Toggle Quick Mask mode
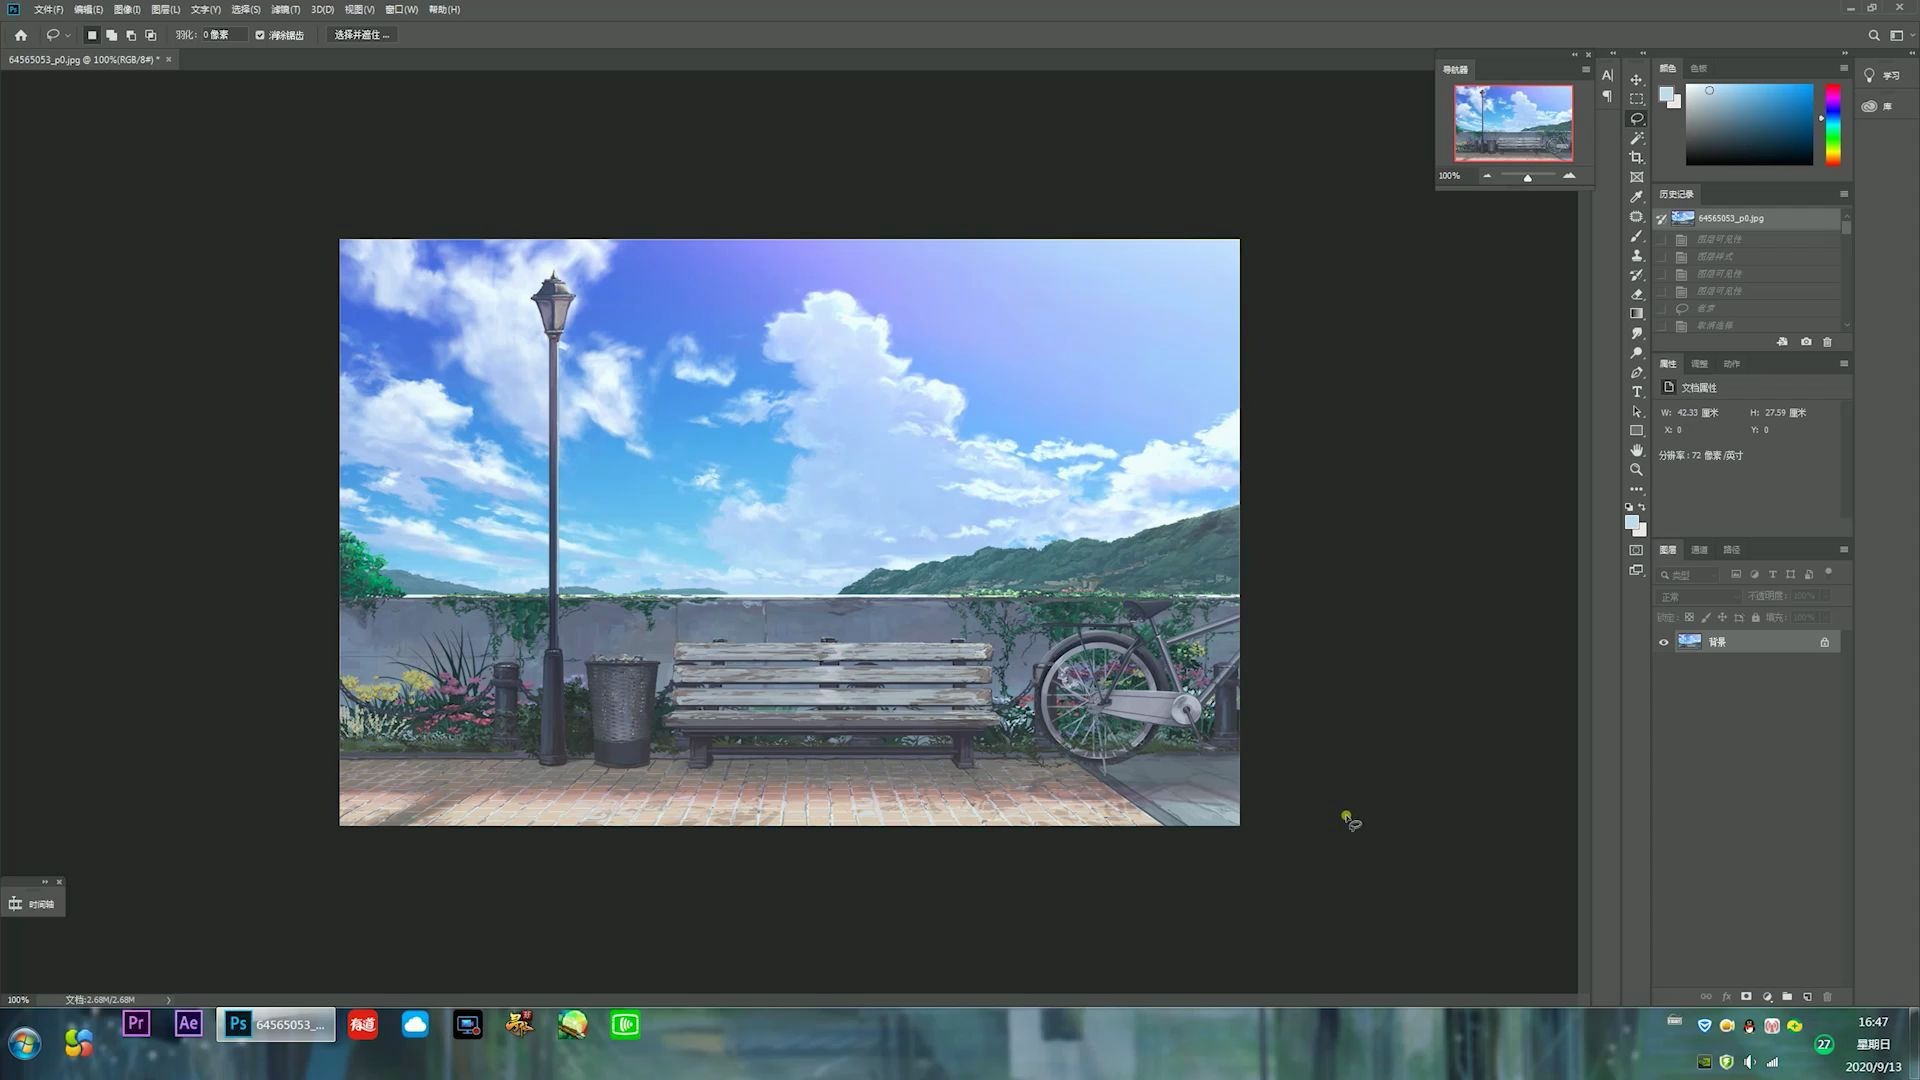1920x1080 pixels. 1636,550
